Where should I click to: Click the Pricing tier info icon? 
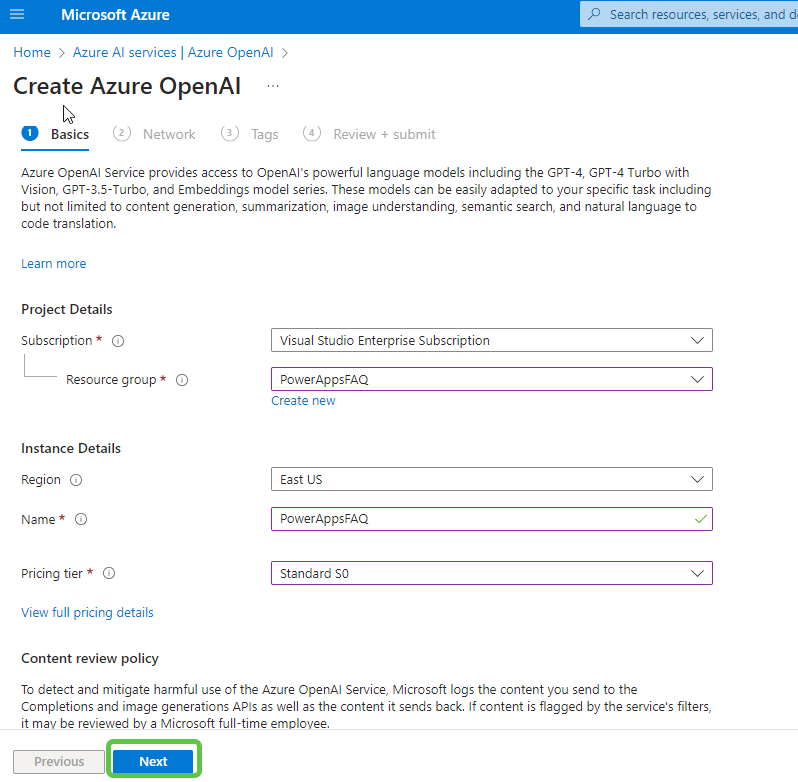click(x=109, y=574)
